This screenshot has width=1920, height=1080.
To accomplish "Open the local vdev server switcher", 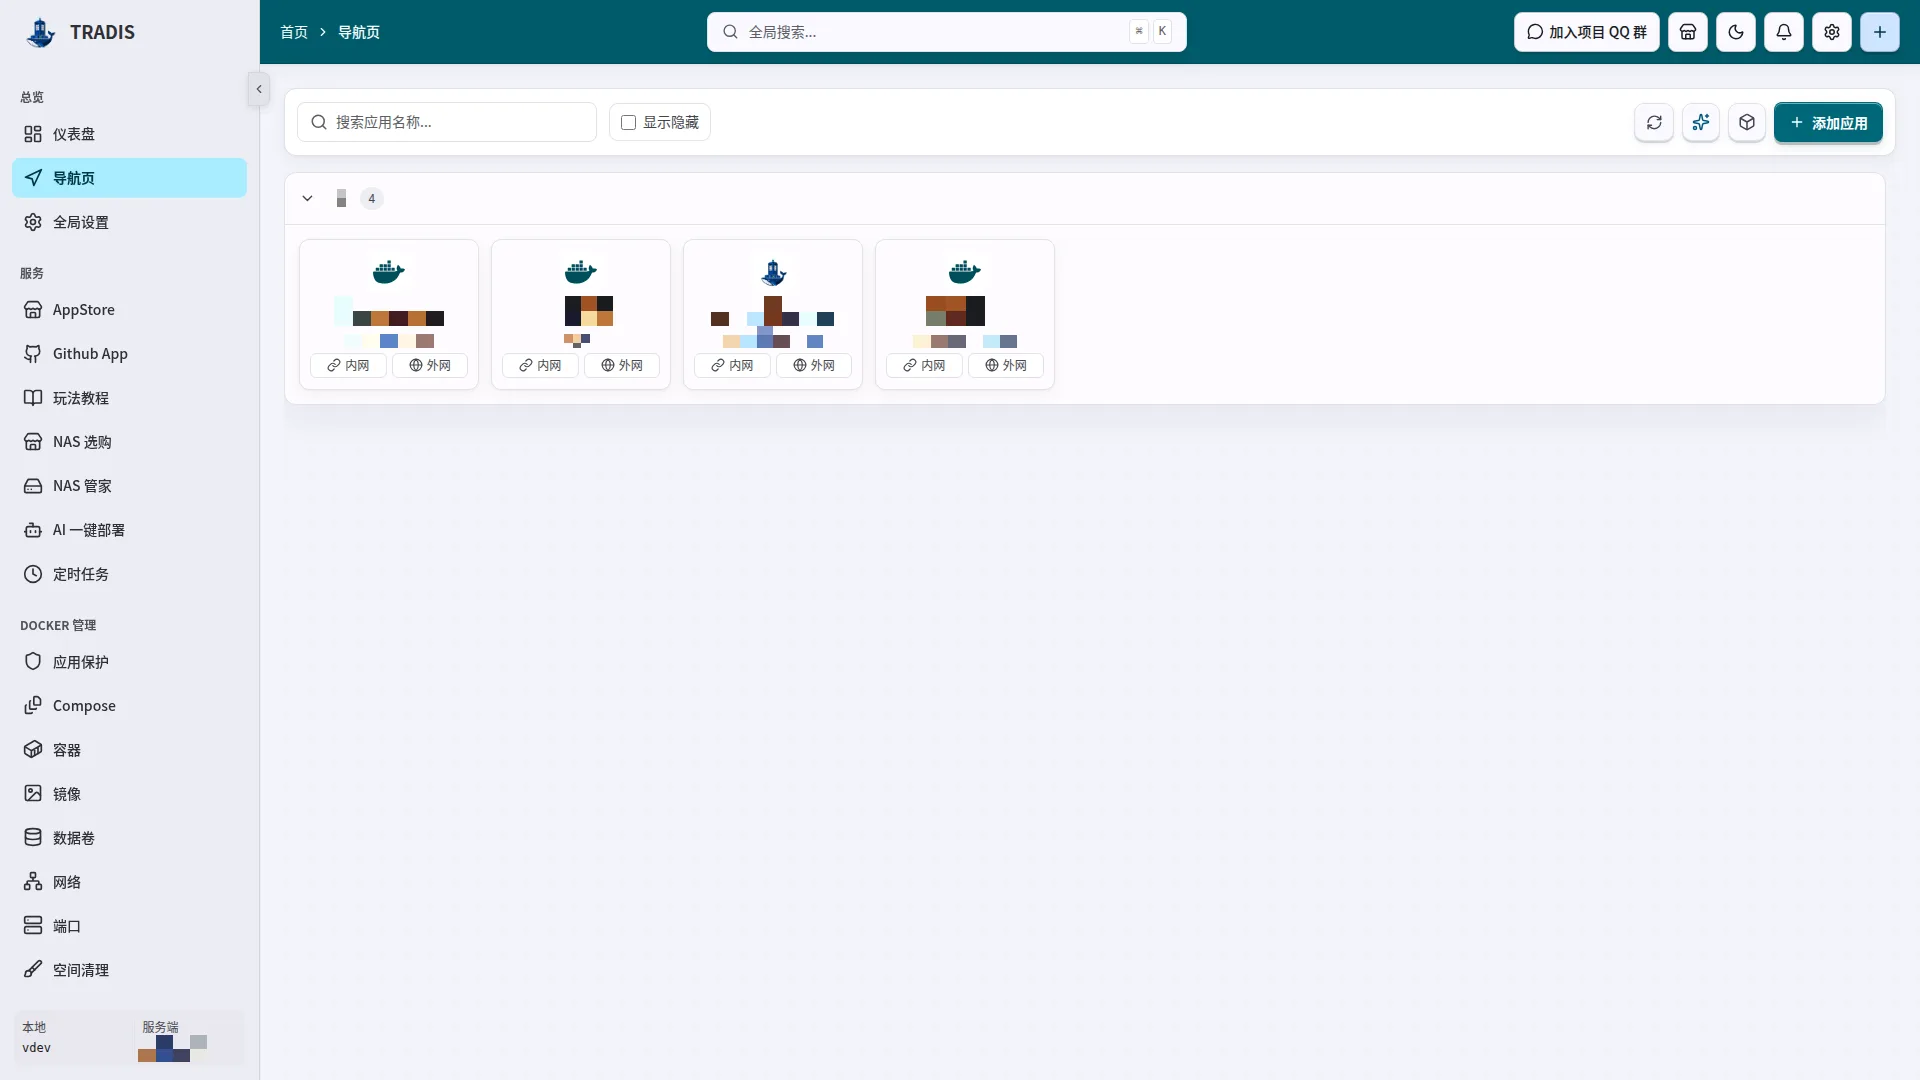I will pos(129,1038).
